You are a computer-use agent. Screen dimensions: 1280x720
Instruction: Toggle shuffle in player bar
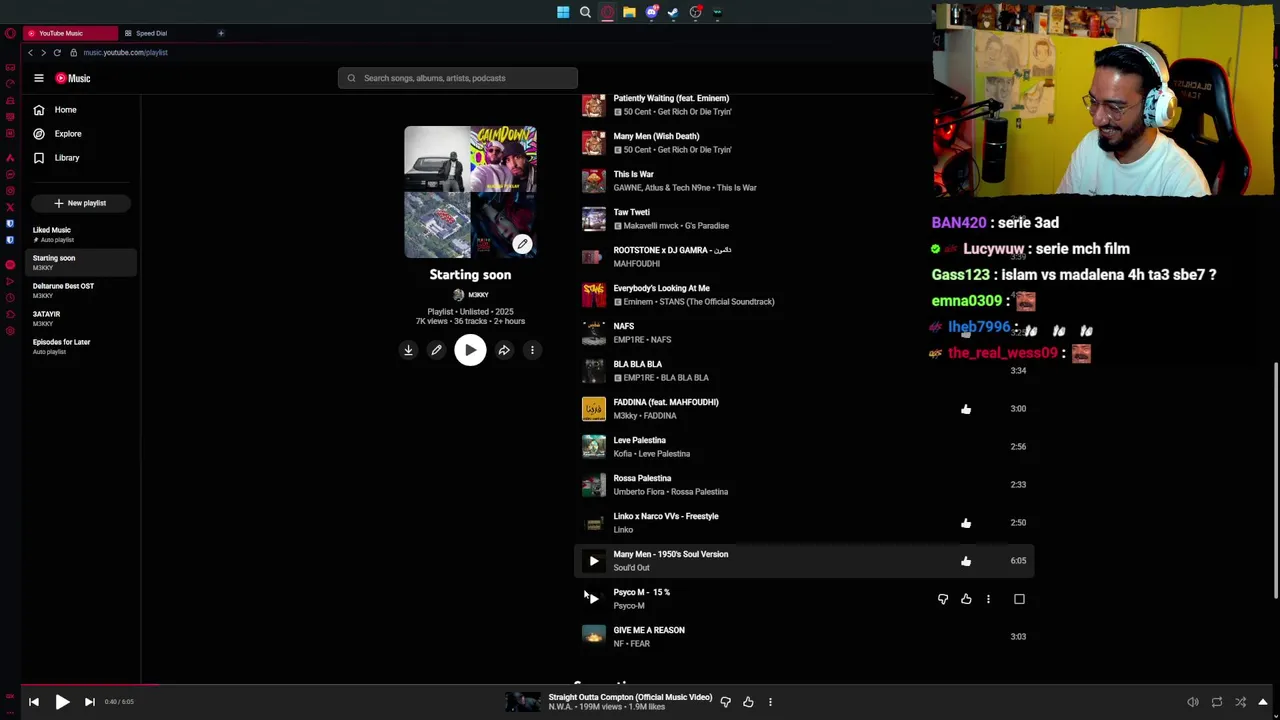1240,702
